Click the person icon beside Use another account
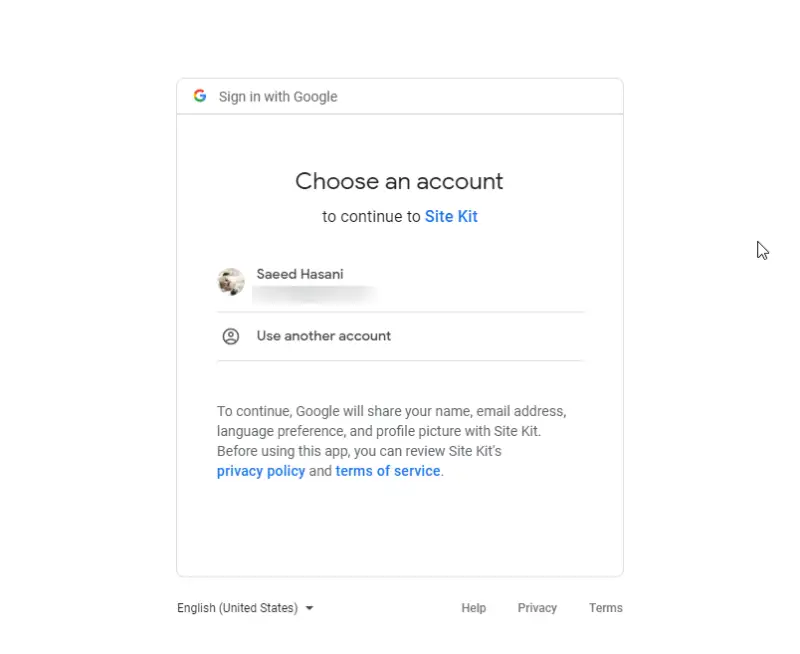 pos(231,336)
